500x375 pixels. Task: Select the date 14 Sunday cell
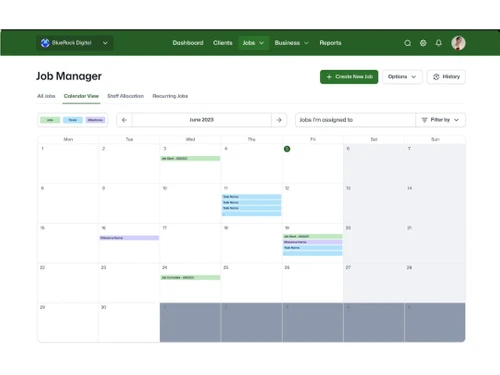(435, 203)
